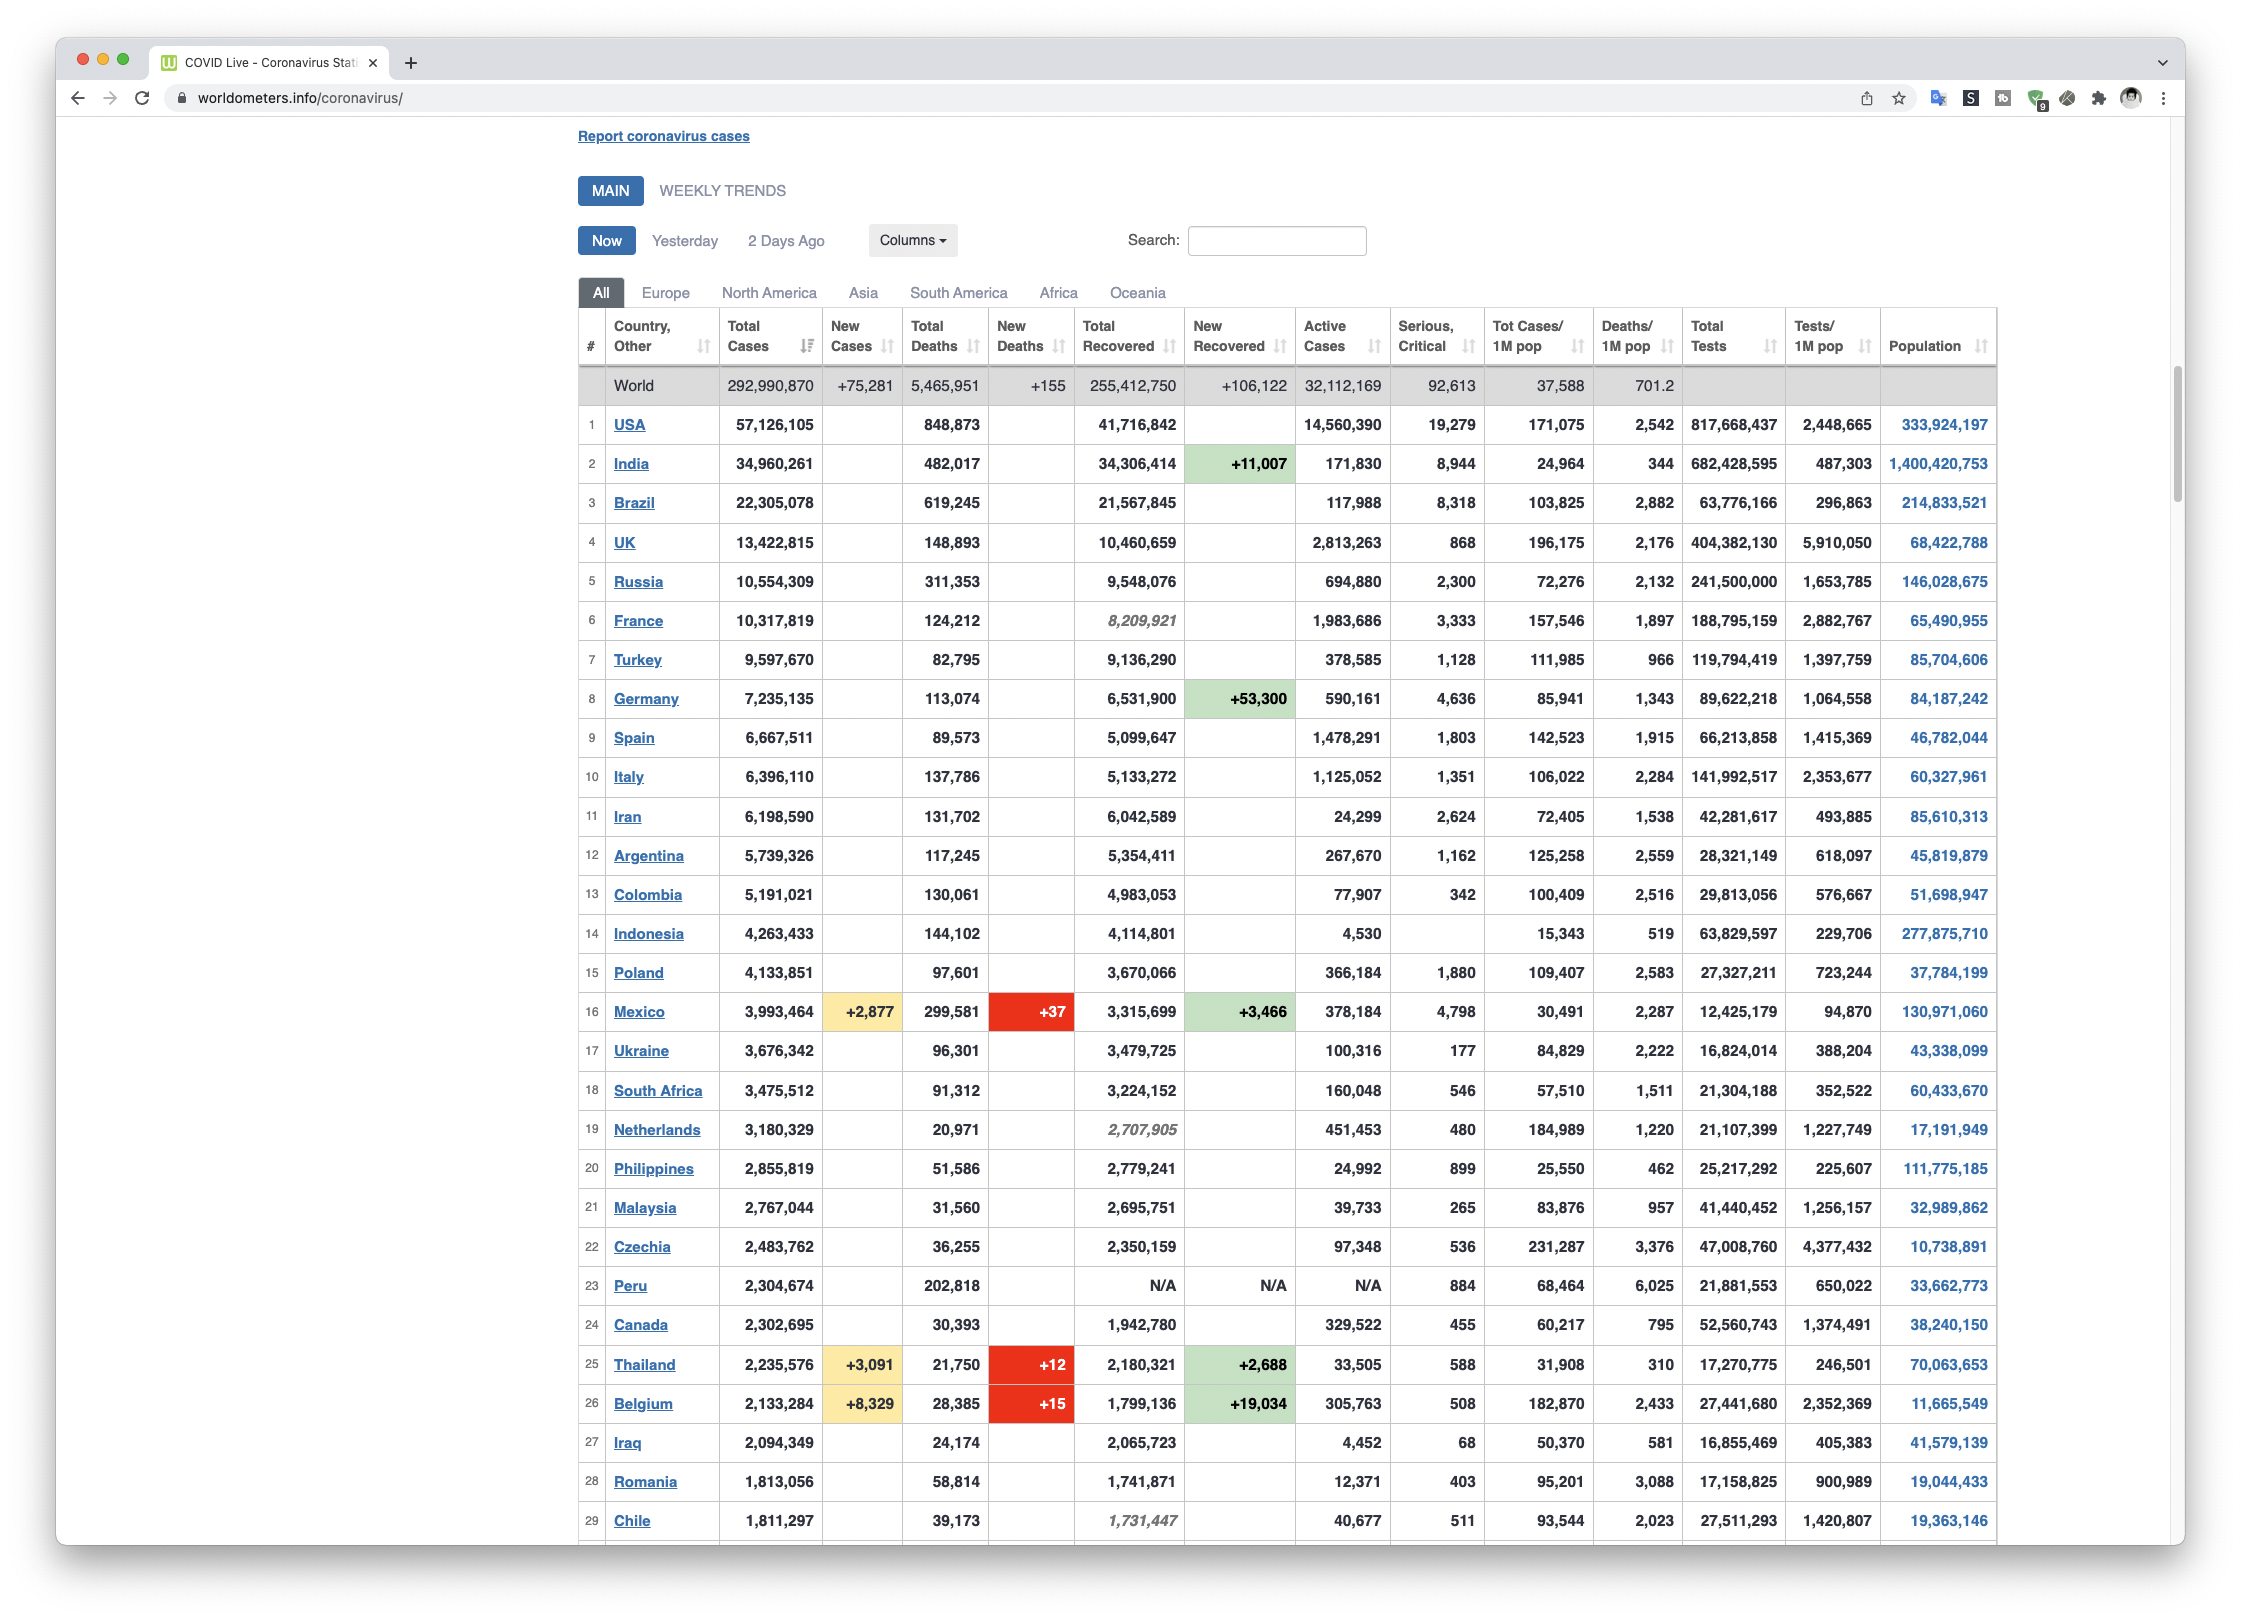The height and width of the screenshot is (1619, 2241).
Task: Open a new tab with the plus icon
Action: pos(410,63)
